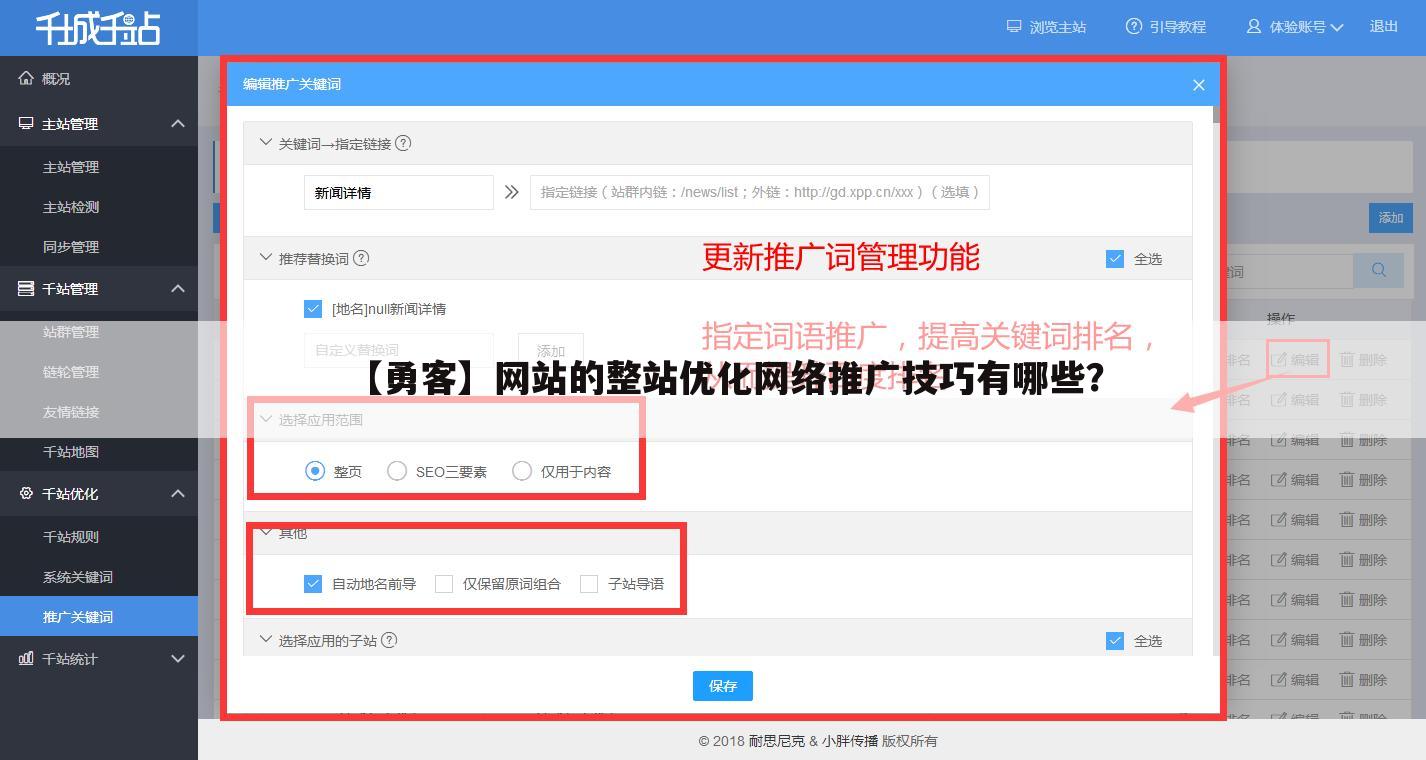Collapse the 选择应用的子站 section

[x=265, y=640]
